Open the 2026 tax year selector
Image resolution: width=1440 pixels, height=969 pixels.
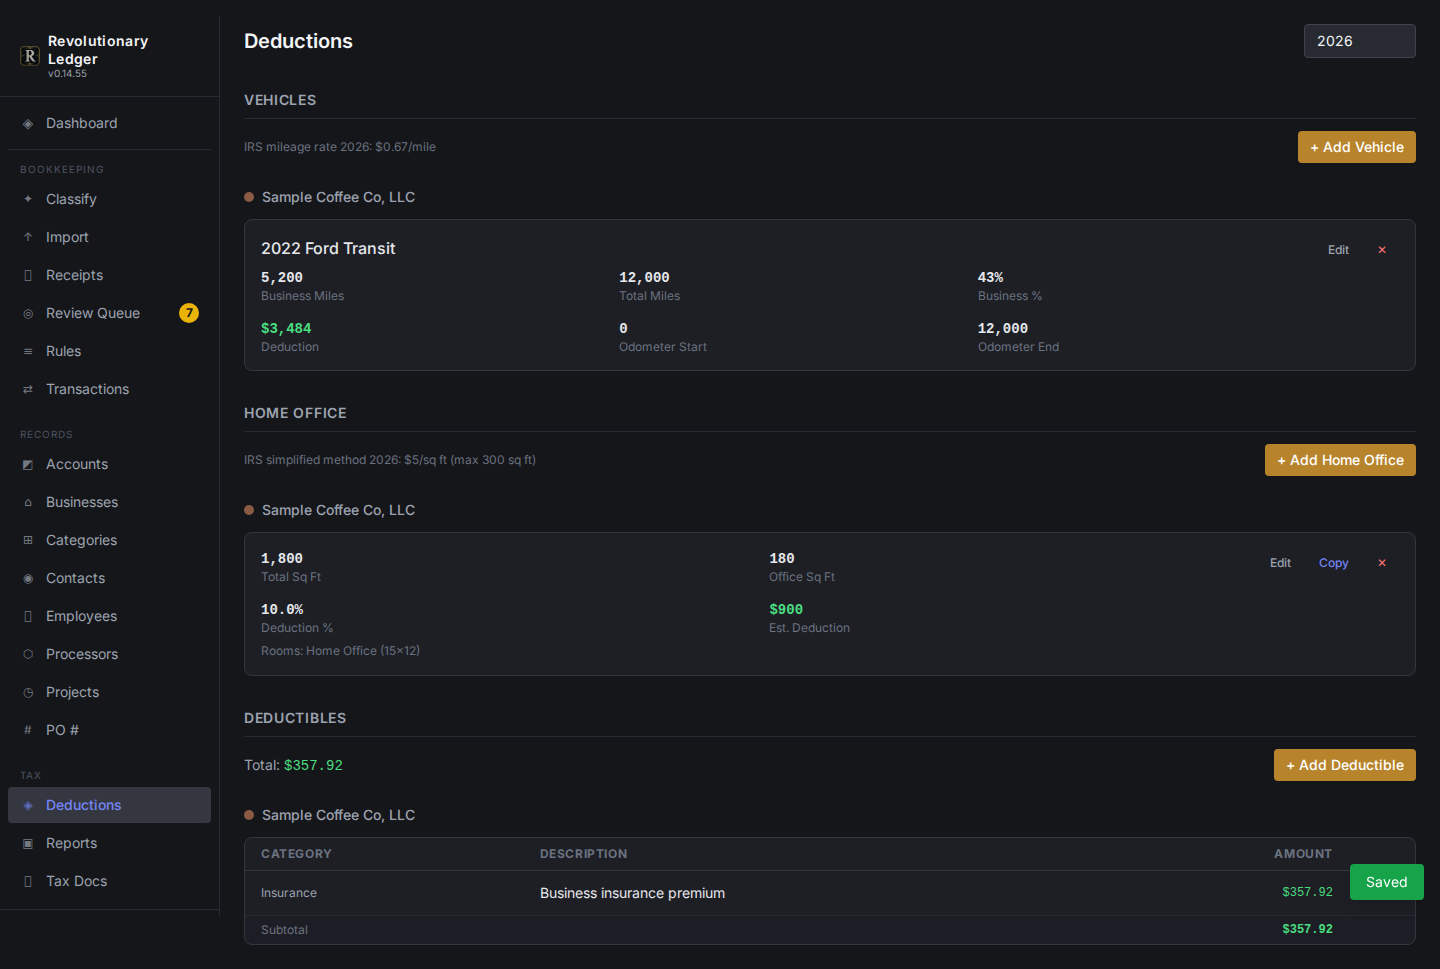click(x=1359, y=41)
